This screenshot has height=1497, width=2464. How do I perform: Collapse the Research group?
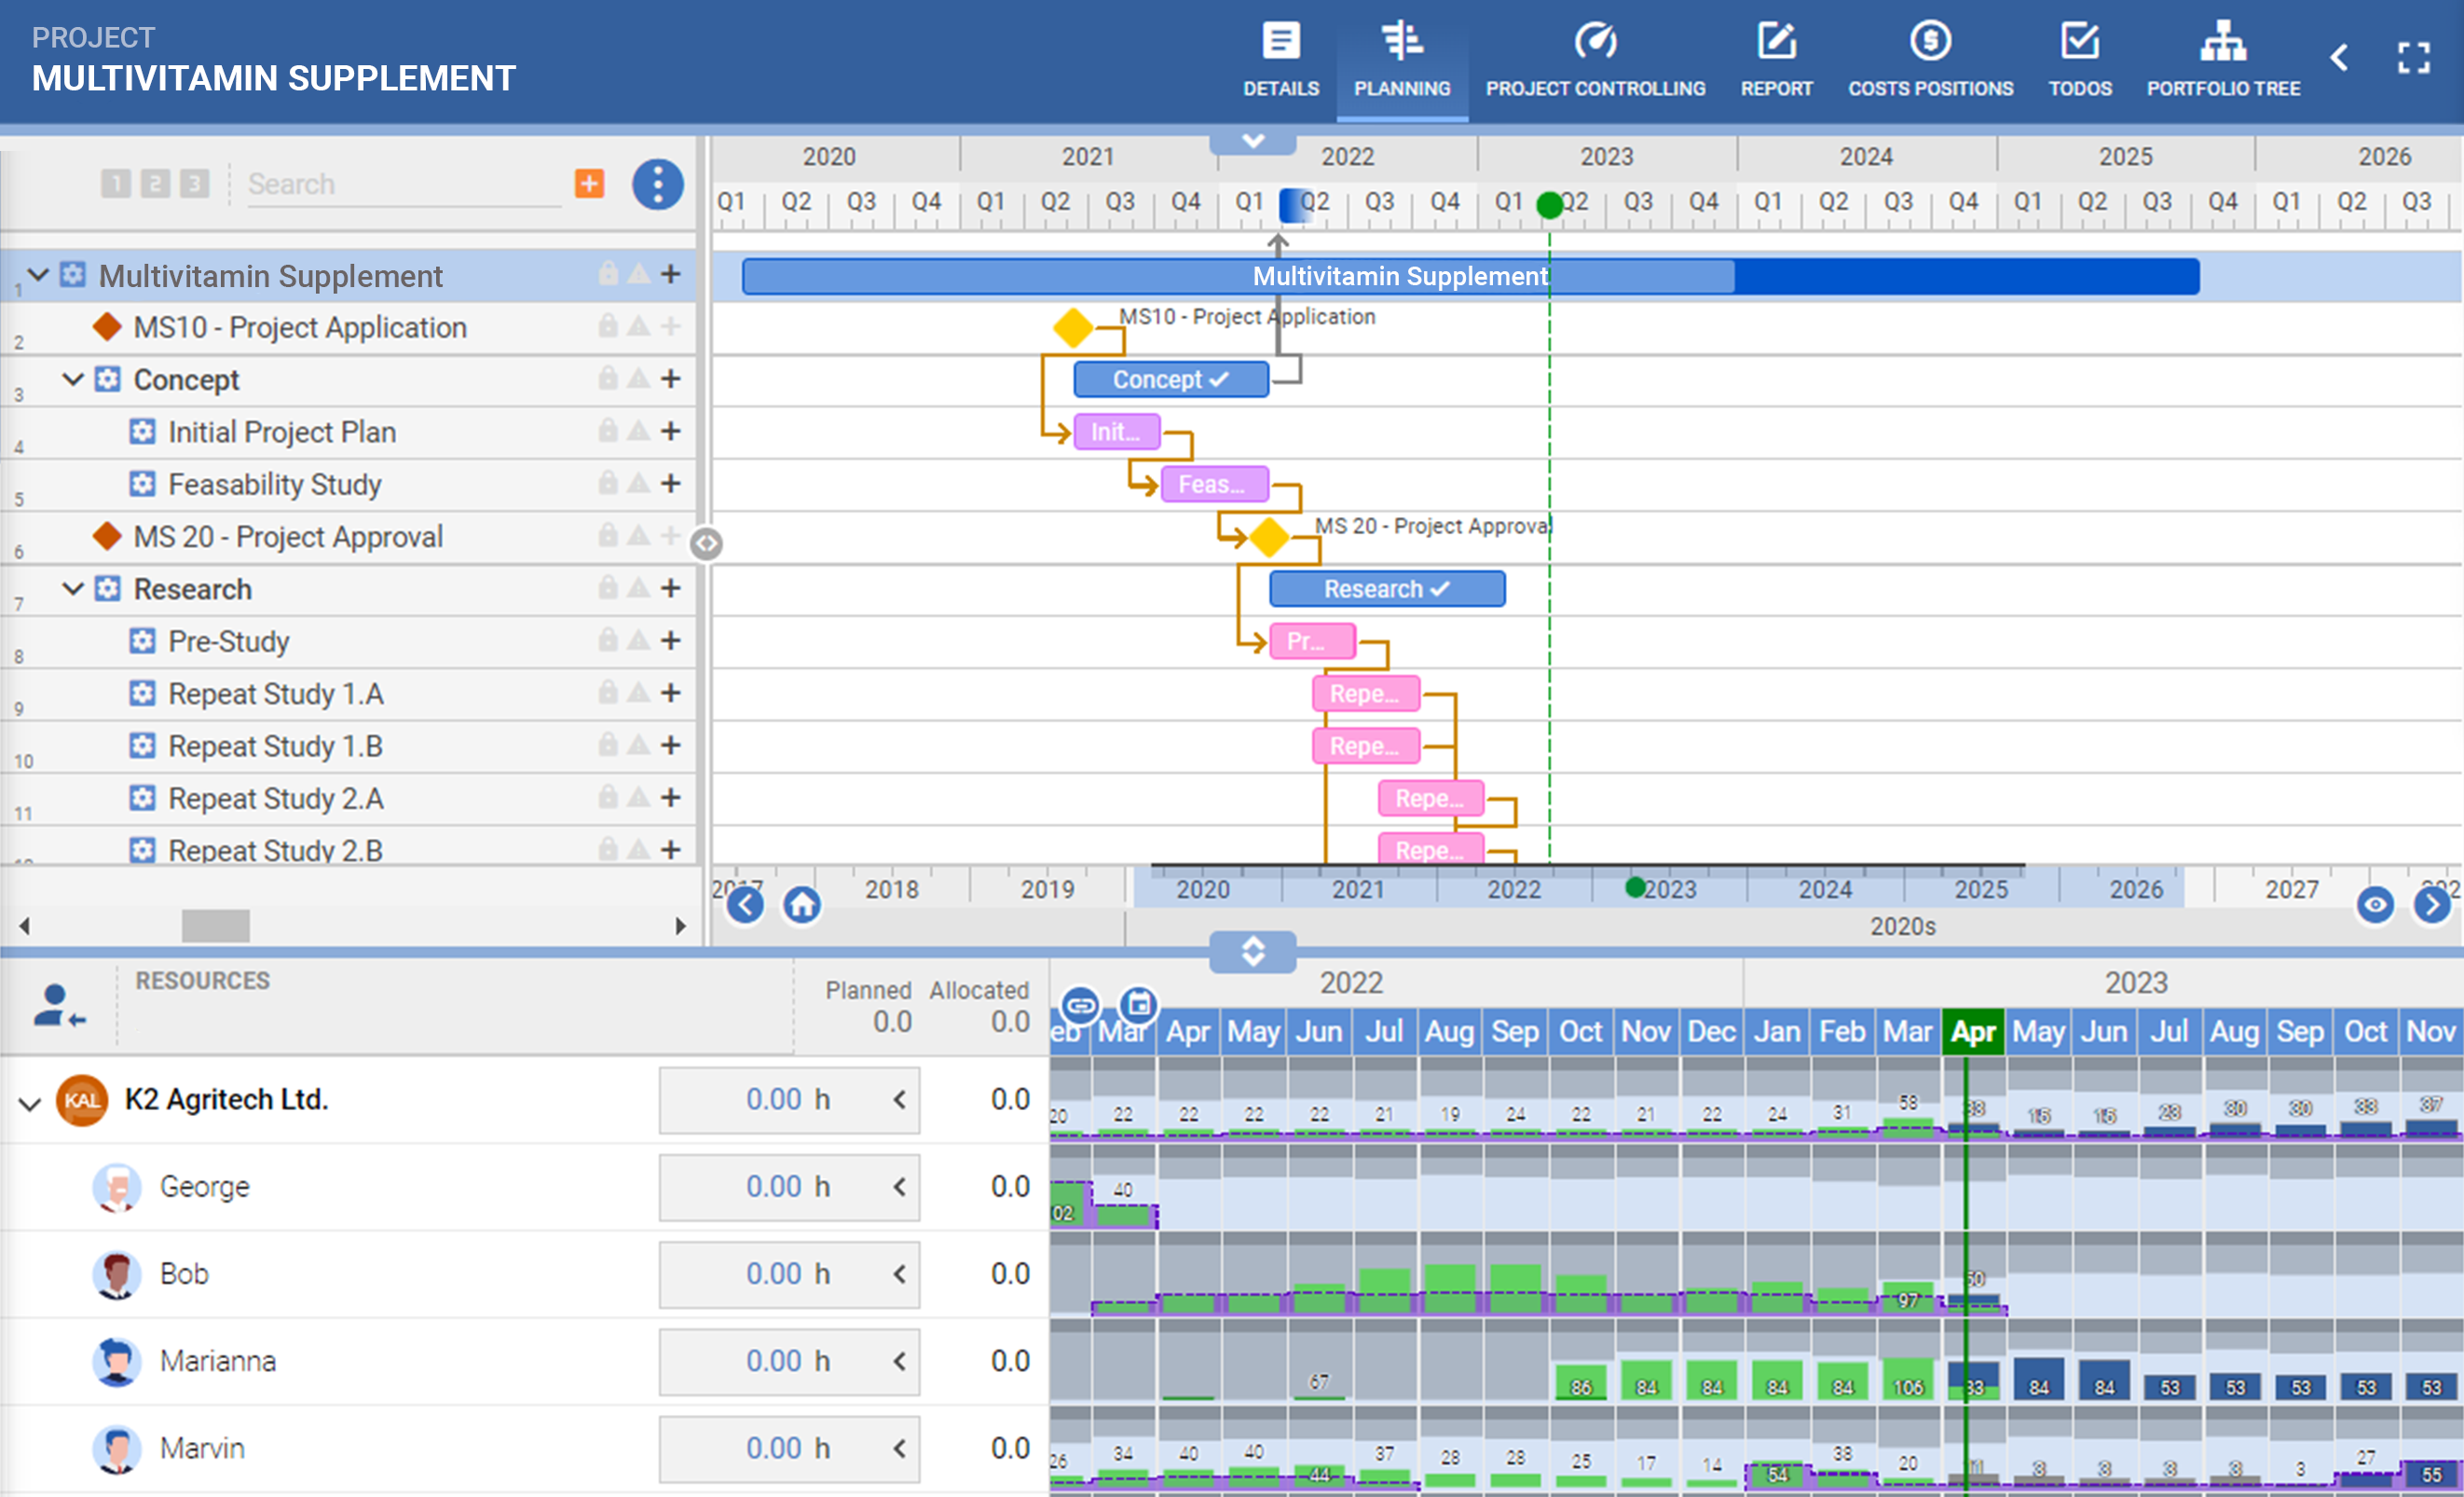coord(72,588)
